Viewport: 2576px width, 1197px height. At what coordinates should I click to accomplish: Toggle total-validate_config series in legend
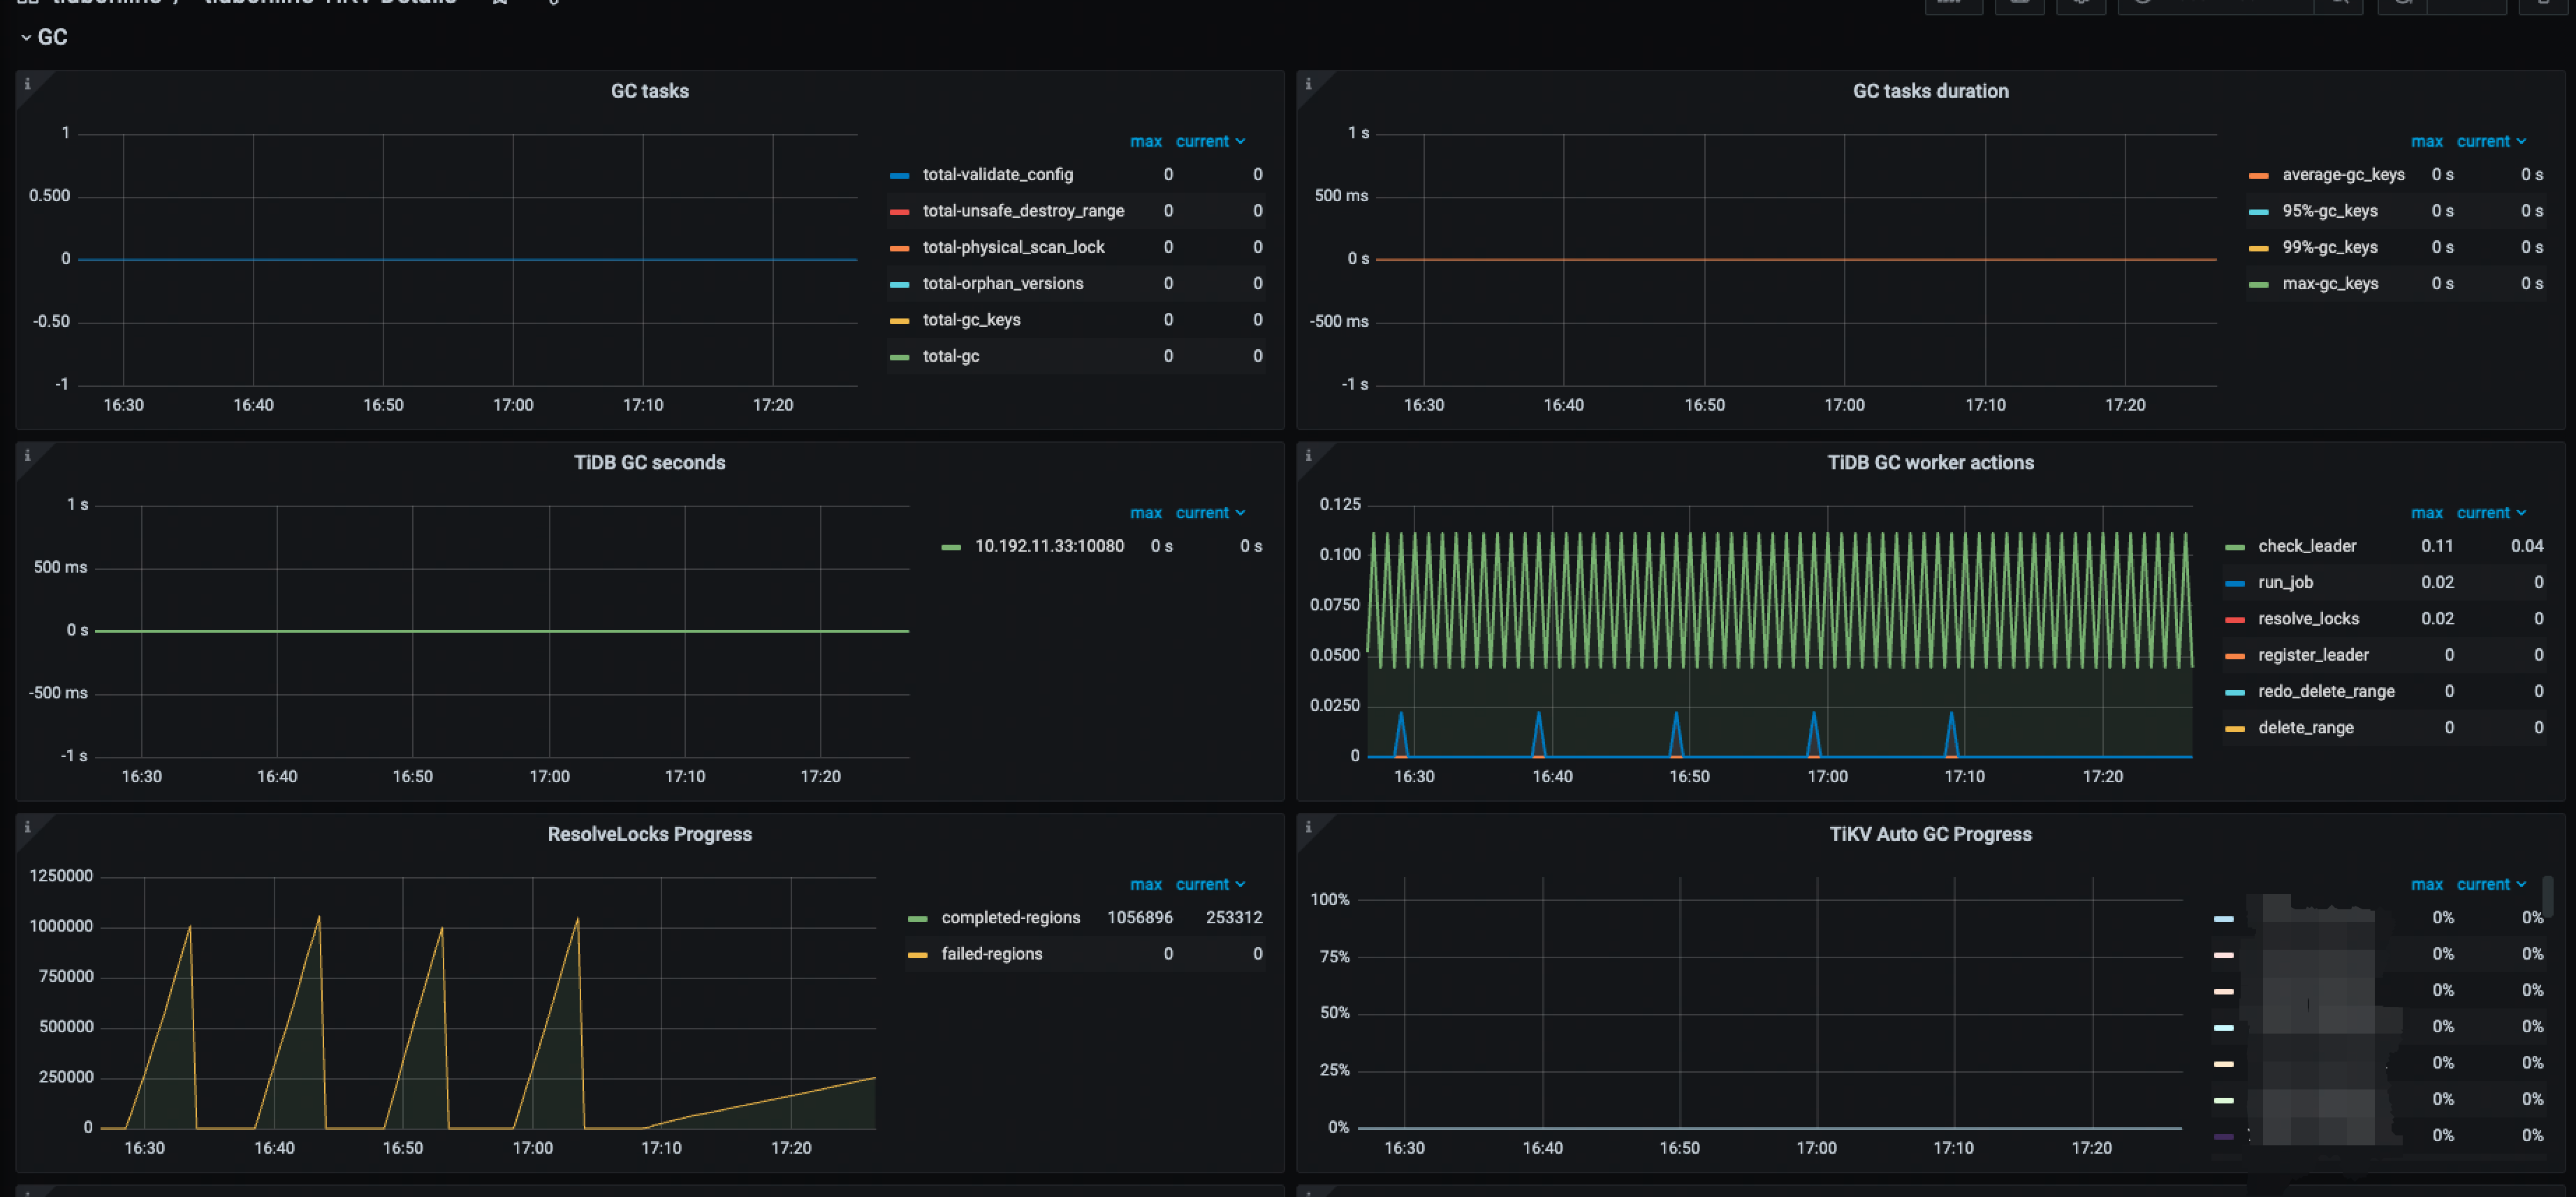coord(997,174)
